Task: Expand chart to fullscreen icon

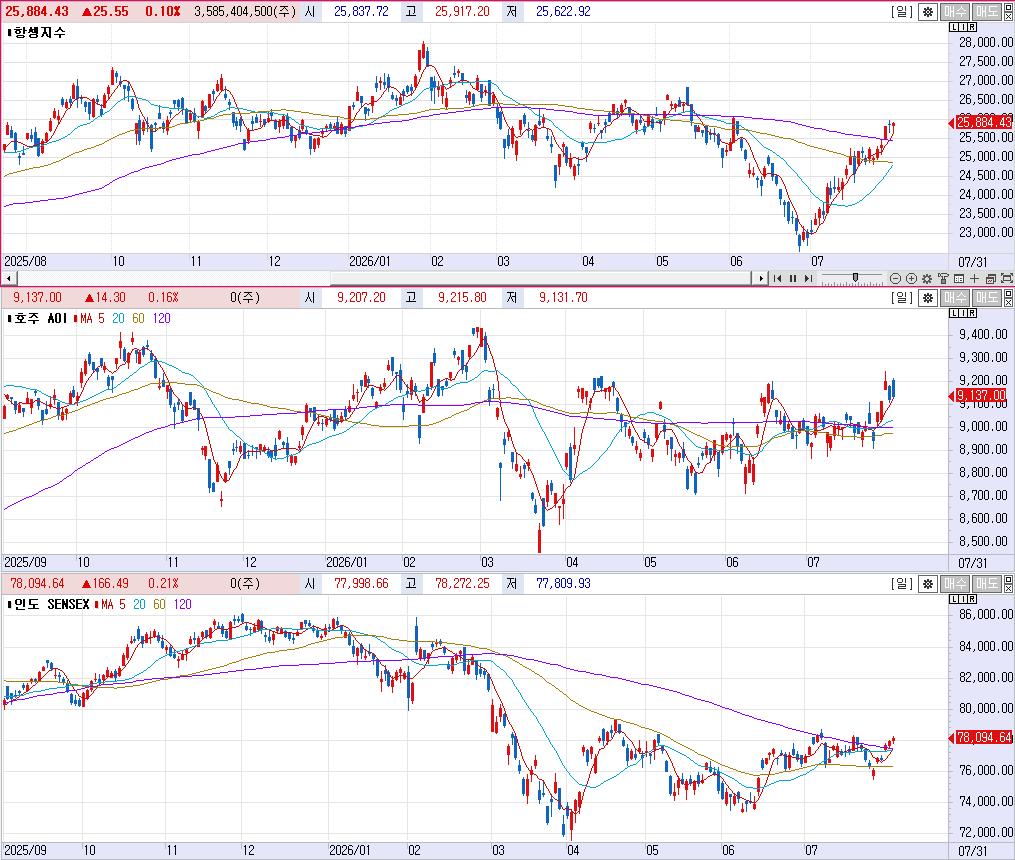Action: click(x=1007, y=279)
